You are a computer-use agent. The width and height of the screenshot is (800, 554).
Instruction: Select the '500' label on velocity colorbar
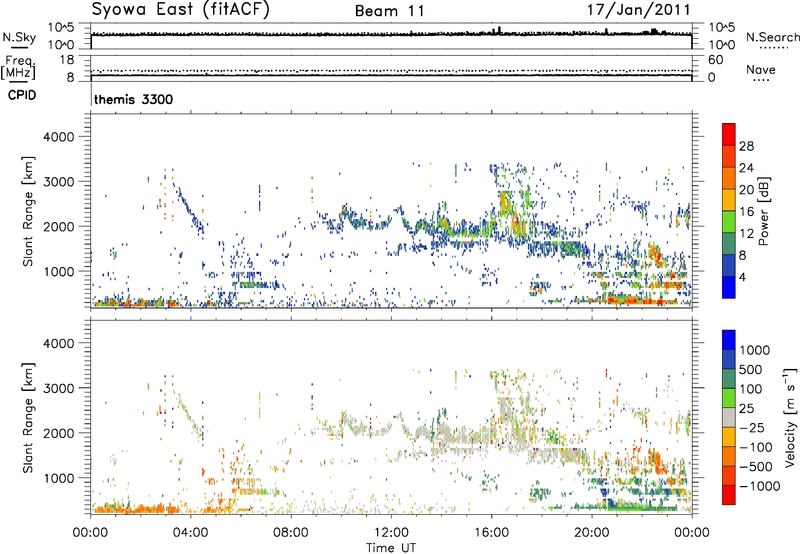pos(753,369)
